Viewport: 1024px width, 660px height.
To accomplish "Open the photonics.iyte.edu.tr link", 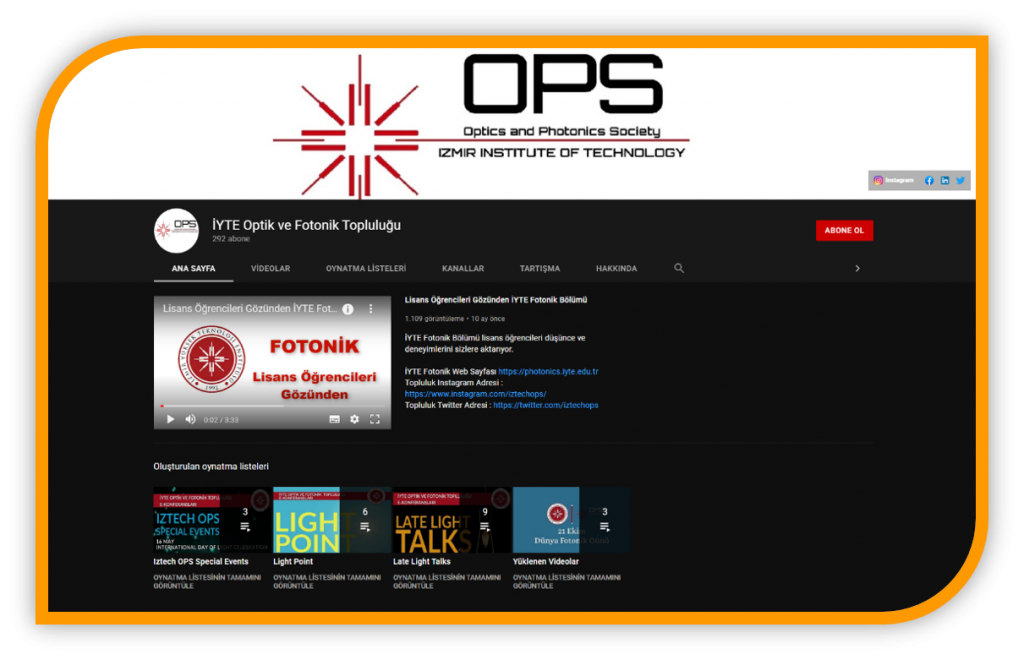I will (x=548, y=370).
